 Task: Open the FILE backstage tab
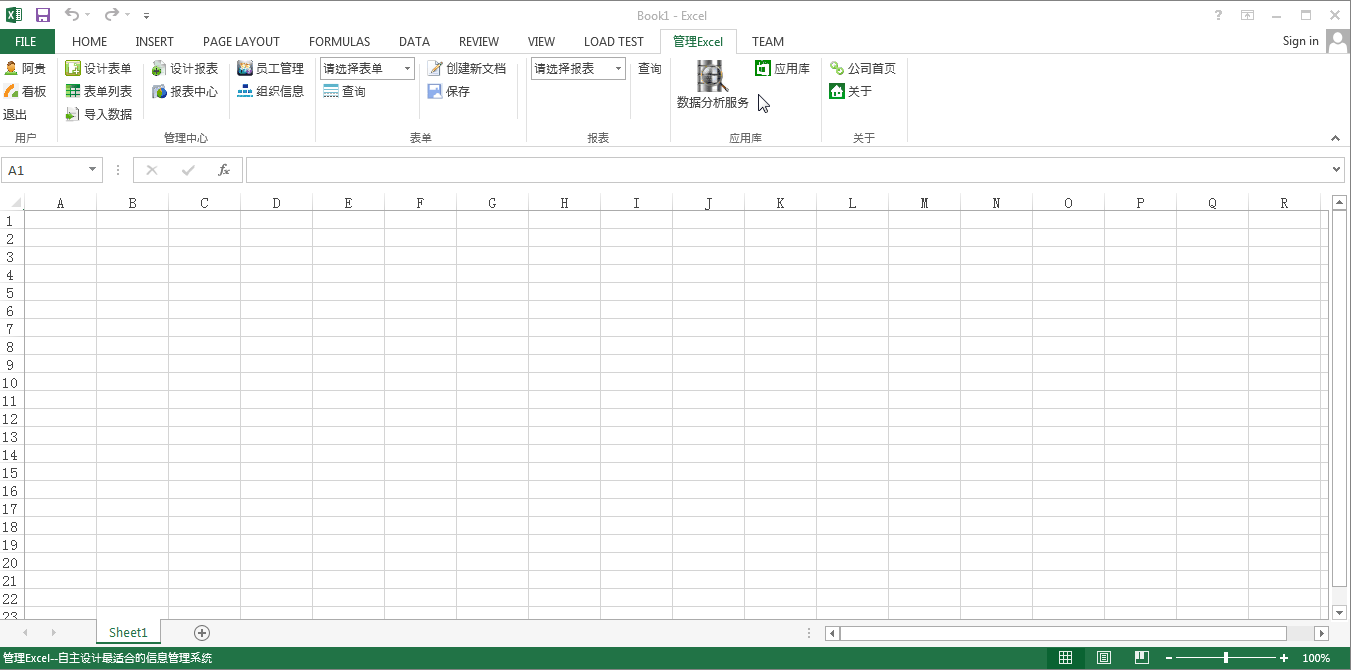[x=26, y=42]
